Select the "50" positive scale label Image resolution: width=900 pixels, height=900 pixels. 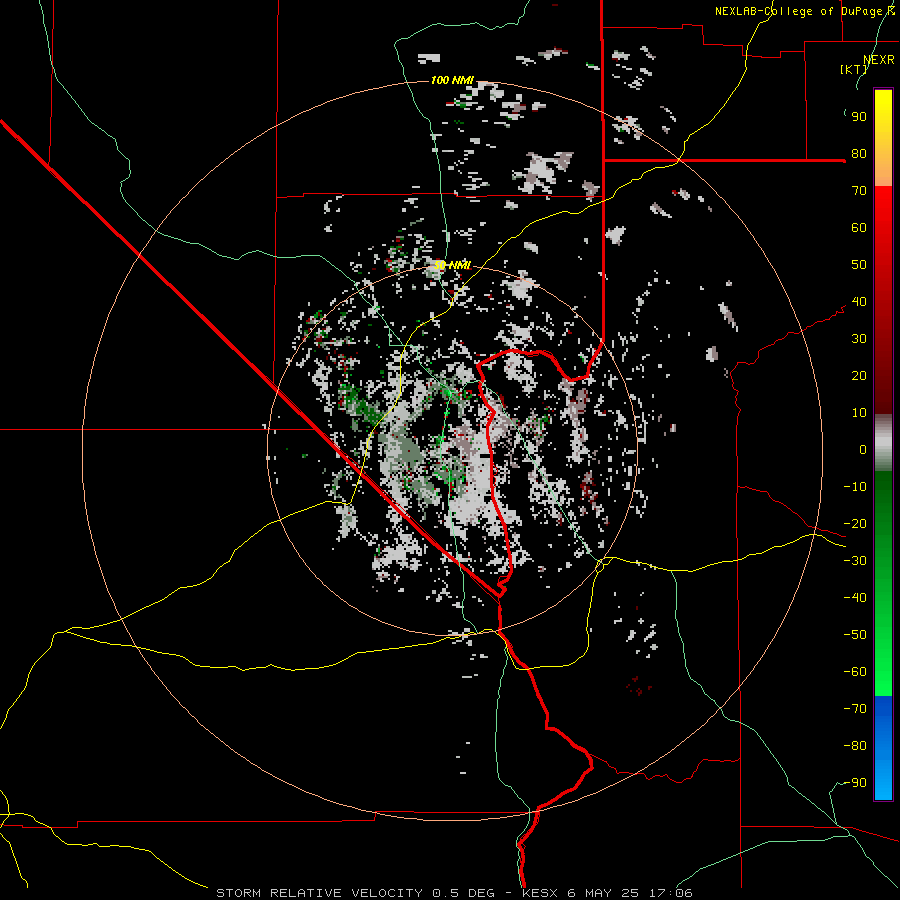(x=859, y=265)
